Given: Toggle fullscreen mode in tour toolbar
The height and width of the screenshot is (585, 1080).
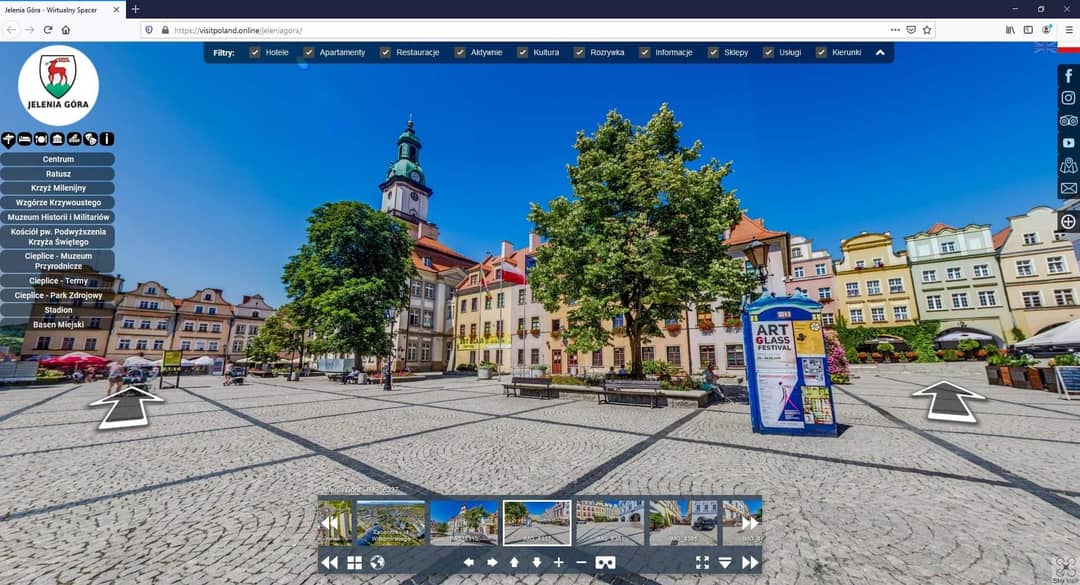Looking at the screenshot, I should pos(702,563).
